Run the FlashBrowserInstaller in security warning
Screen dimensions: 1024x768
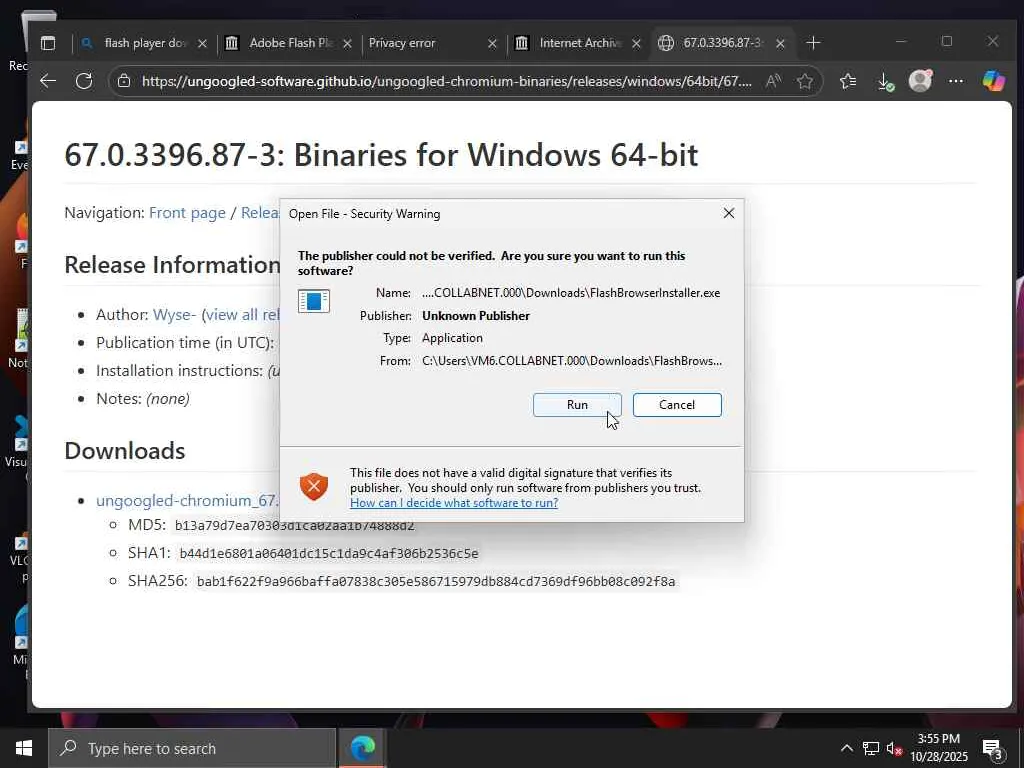coord(577,405)
